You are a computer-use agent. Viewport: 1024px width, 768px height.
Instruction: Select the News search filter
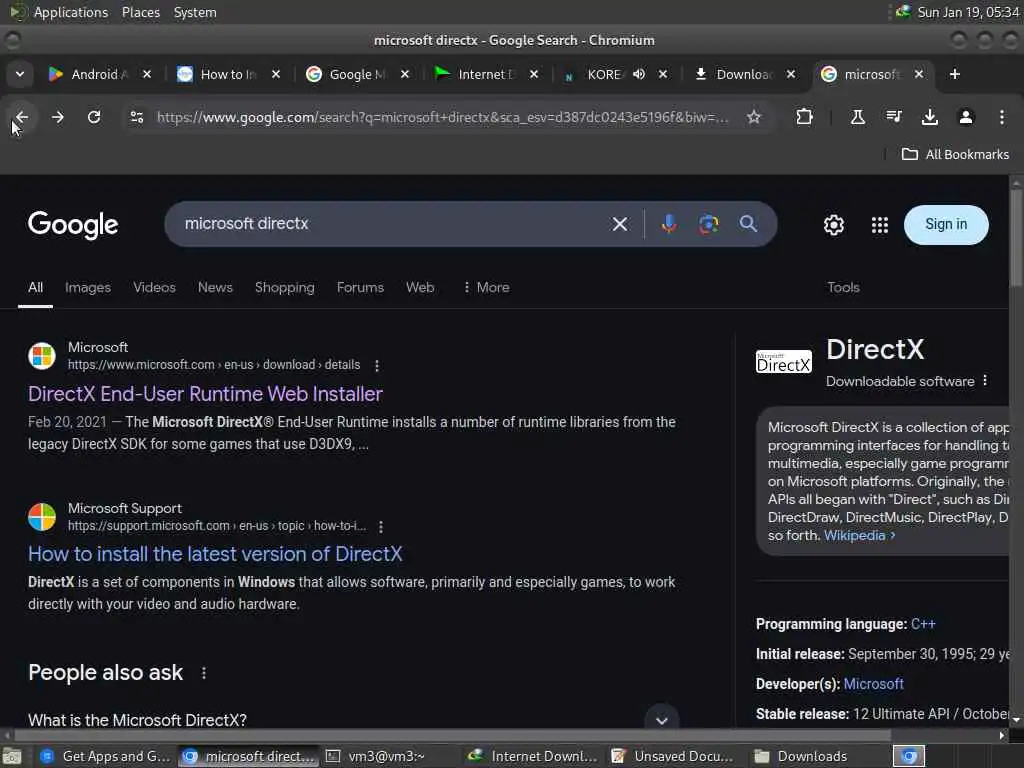[215, 287]
